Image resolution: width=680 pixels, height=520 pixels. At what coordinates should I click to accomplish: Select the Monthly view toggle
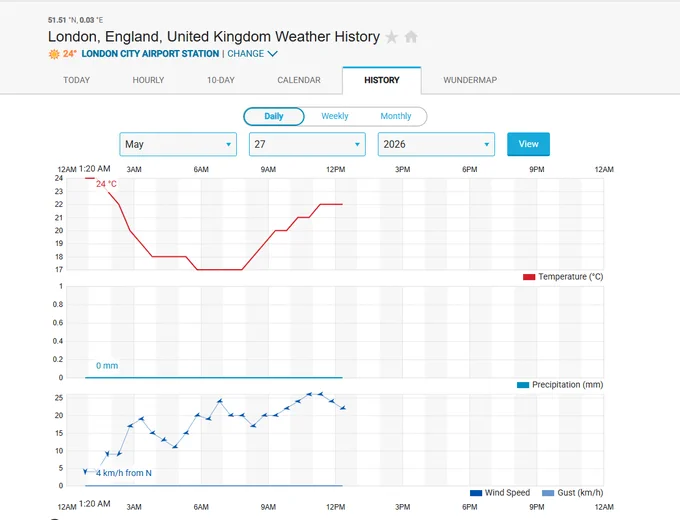tap(396, 116)
